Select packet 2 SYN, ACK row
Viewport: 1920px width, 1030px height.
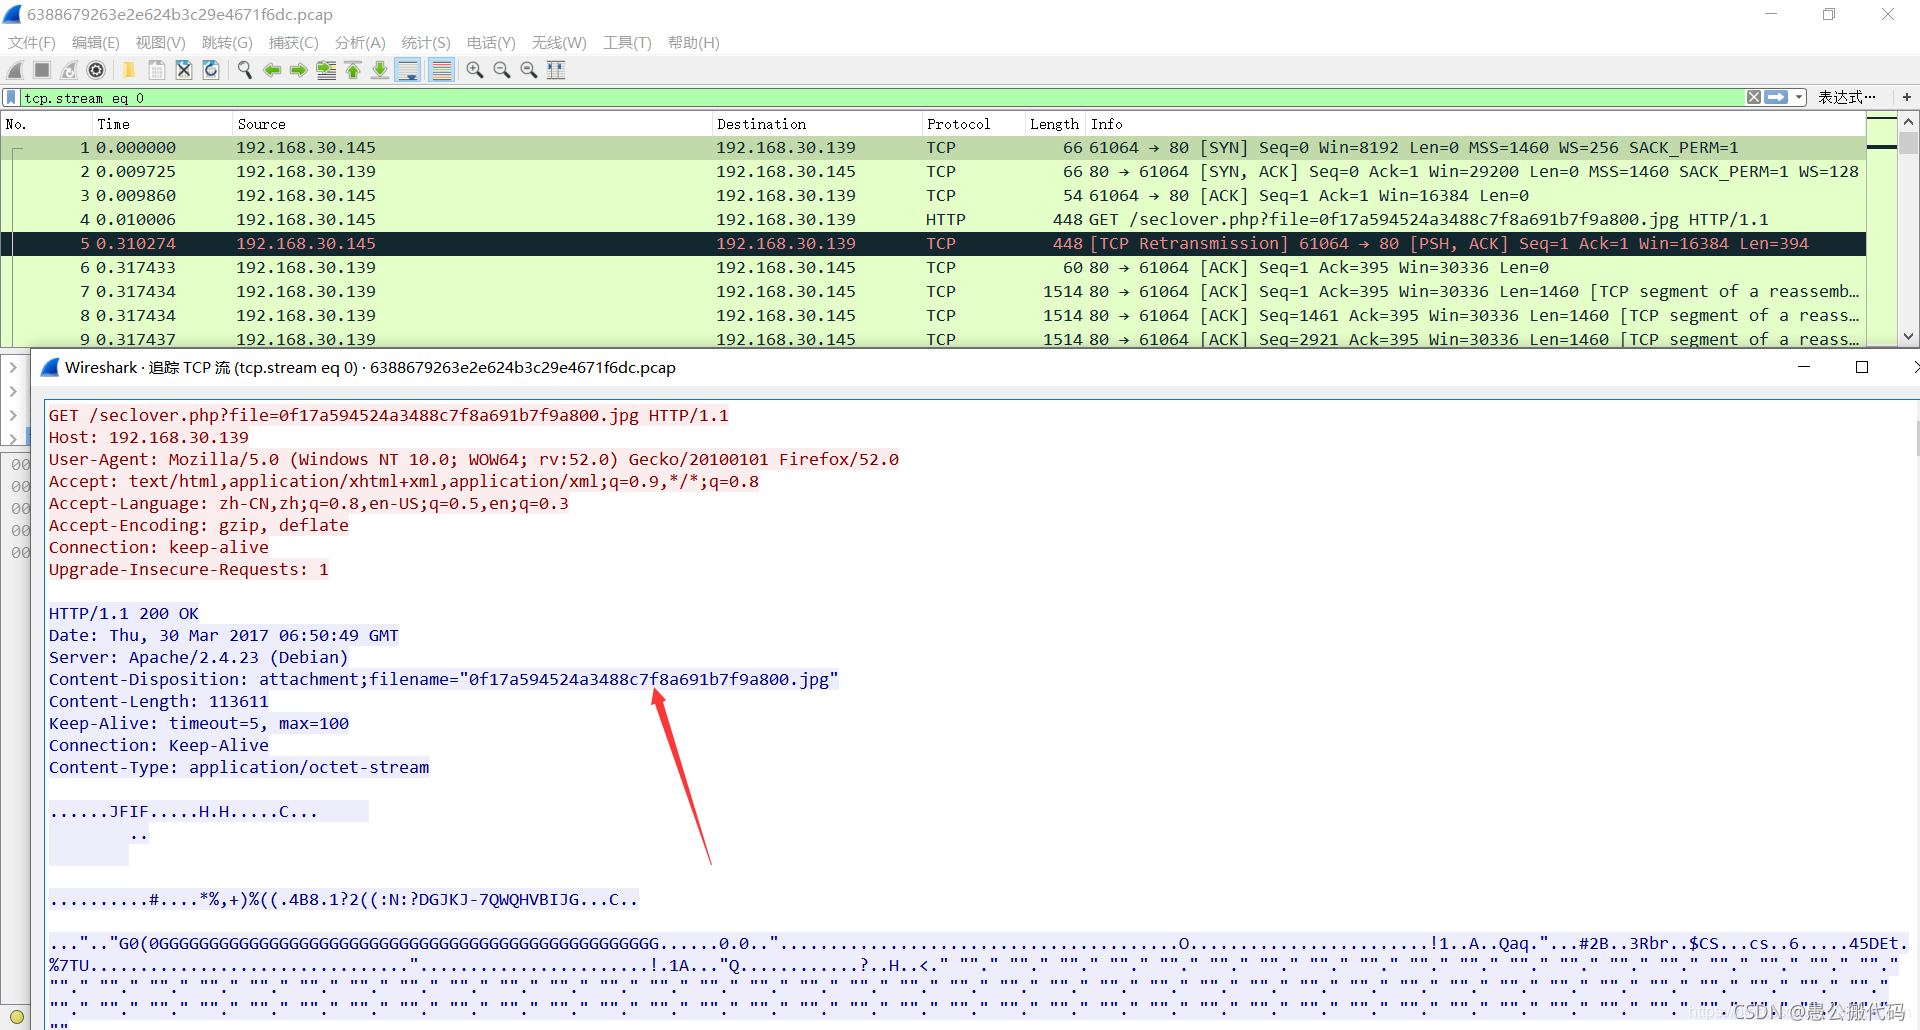coord(933,172)
